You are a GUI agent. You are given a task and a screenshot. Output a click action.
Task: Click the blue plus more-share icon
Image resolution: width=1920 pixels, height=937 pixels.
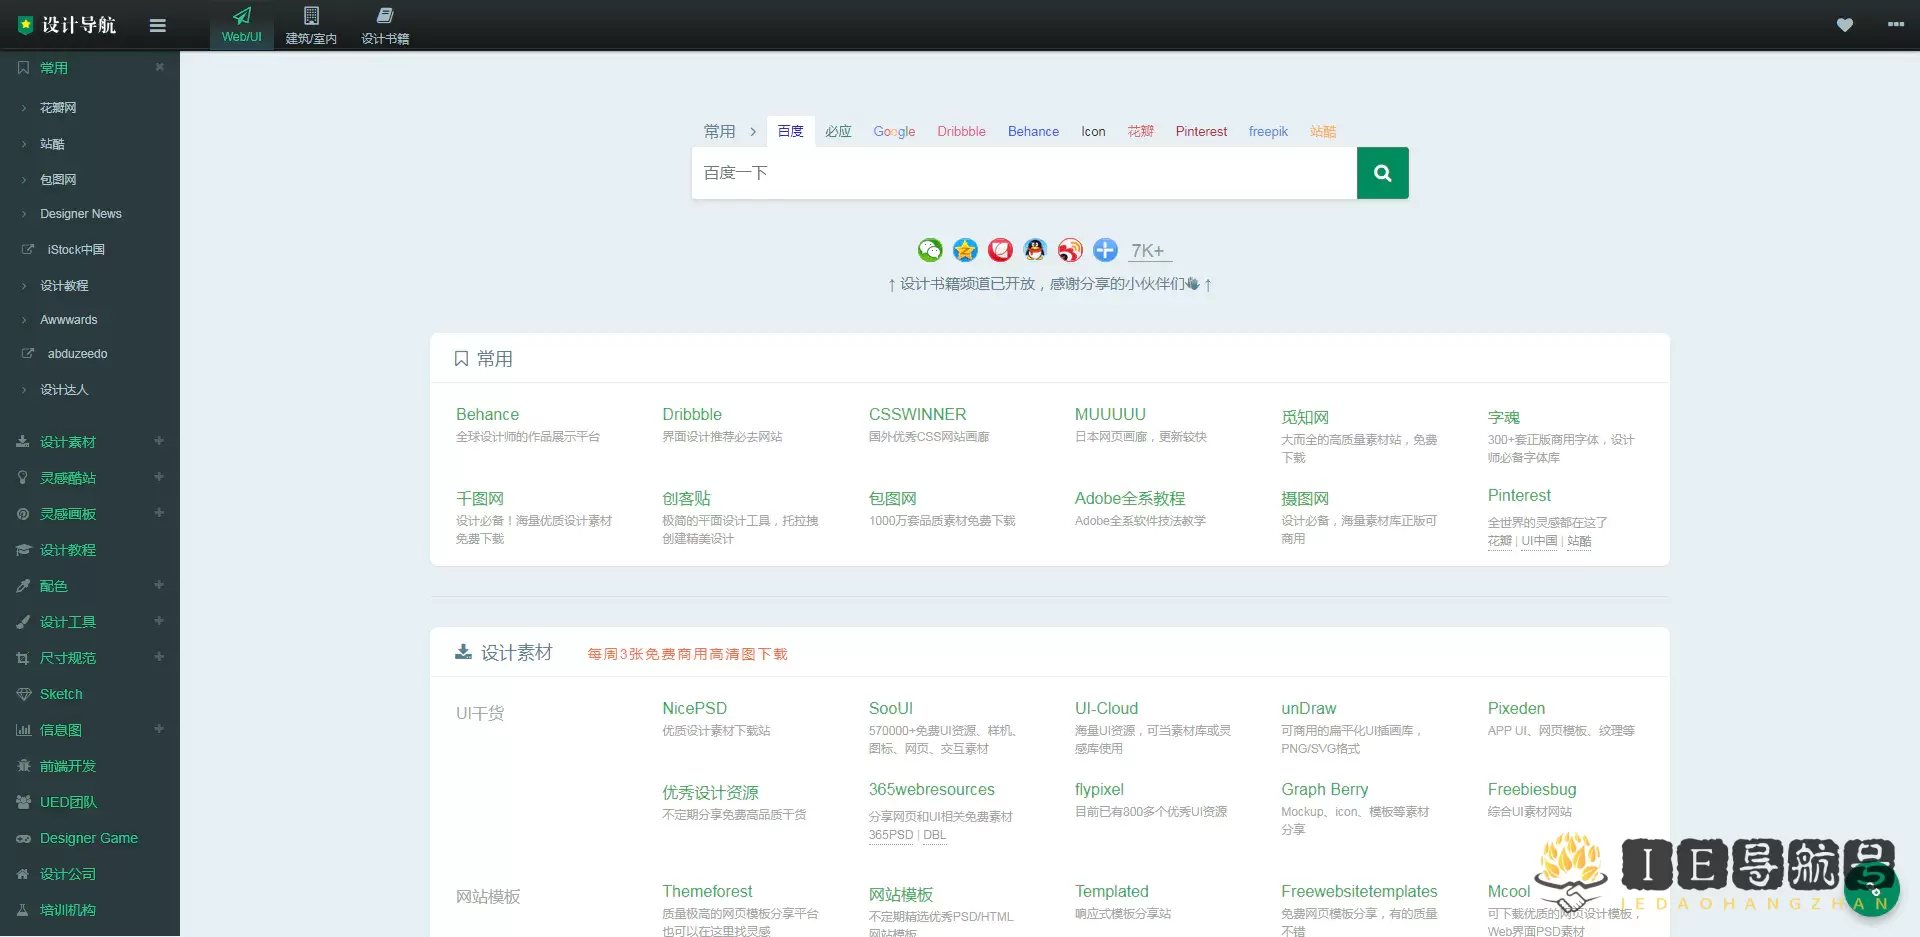(x=1105, y=250)
